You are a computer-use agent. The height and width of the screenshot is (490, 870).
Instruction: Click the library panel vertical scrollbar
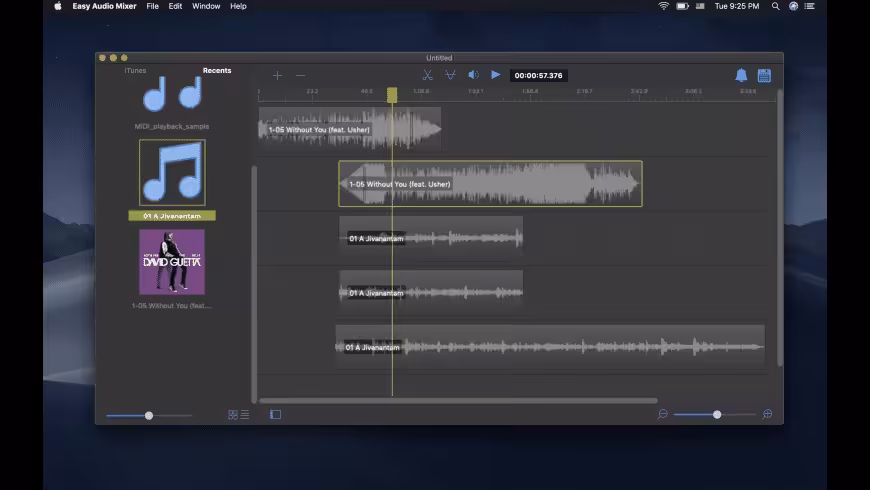coord(254,284)
